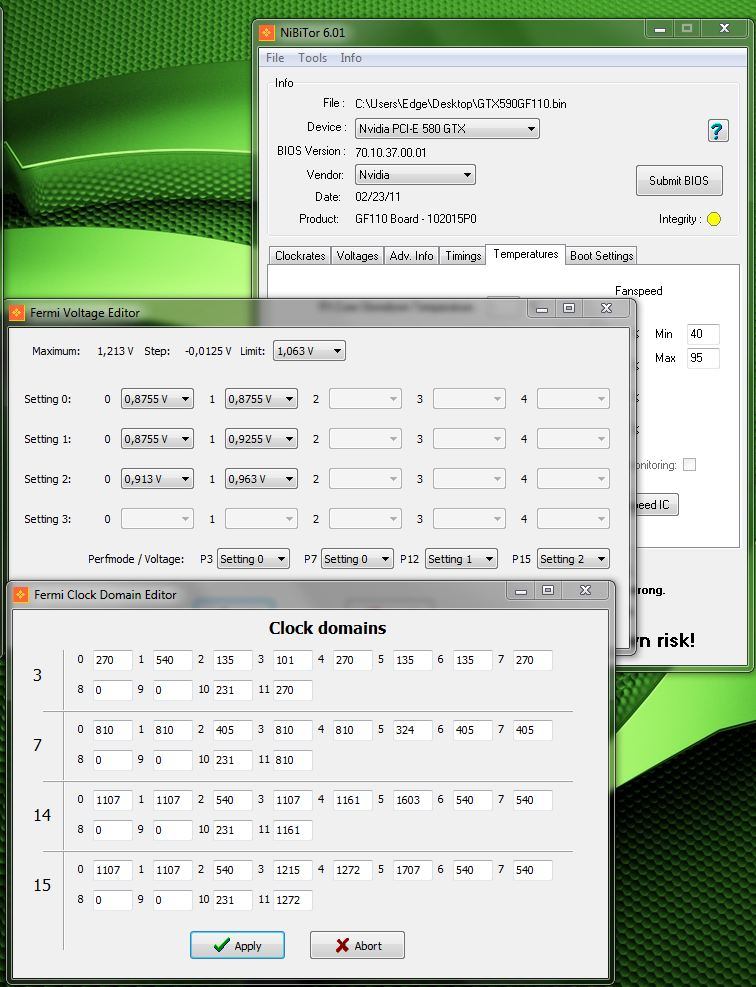Screen dimensions: 756x987
Task: Click perf level 3 domain 3 field (101)
Action: (293, 660)
